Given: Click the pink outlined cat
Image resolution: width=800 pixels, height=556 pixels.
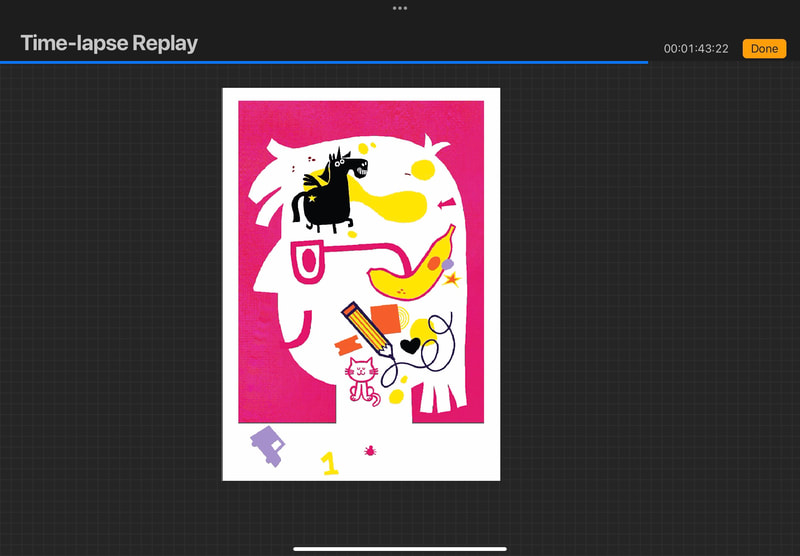Looking at the screenshot, I should [x=362, y=380].
